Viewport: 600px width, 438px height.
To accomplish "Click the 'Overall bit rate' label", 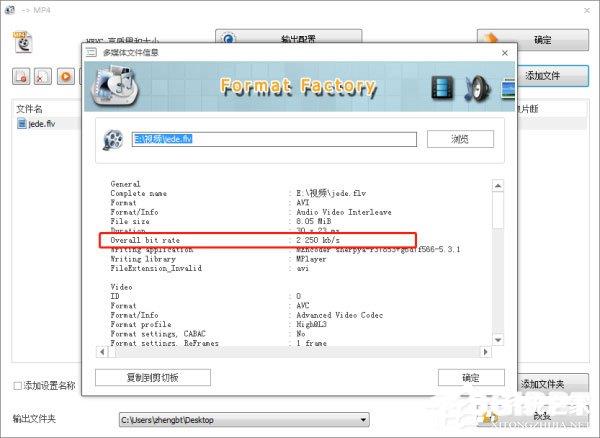I will tap(145, 240).
